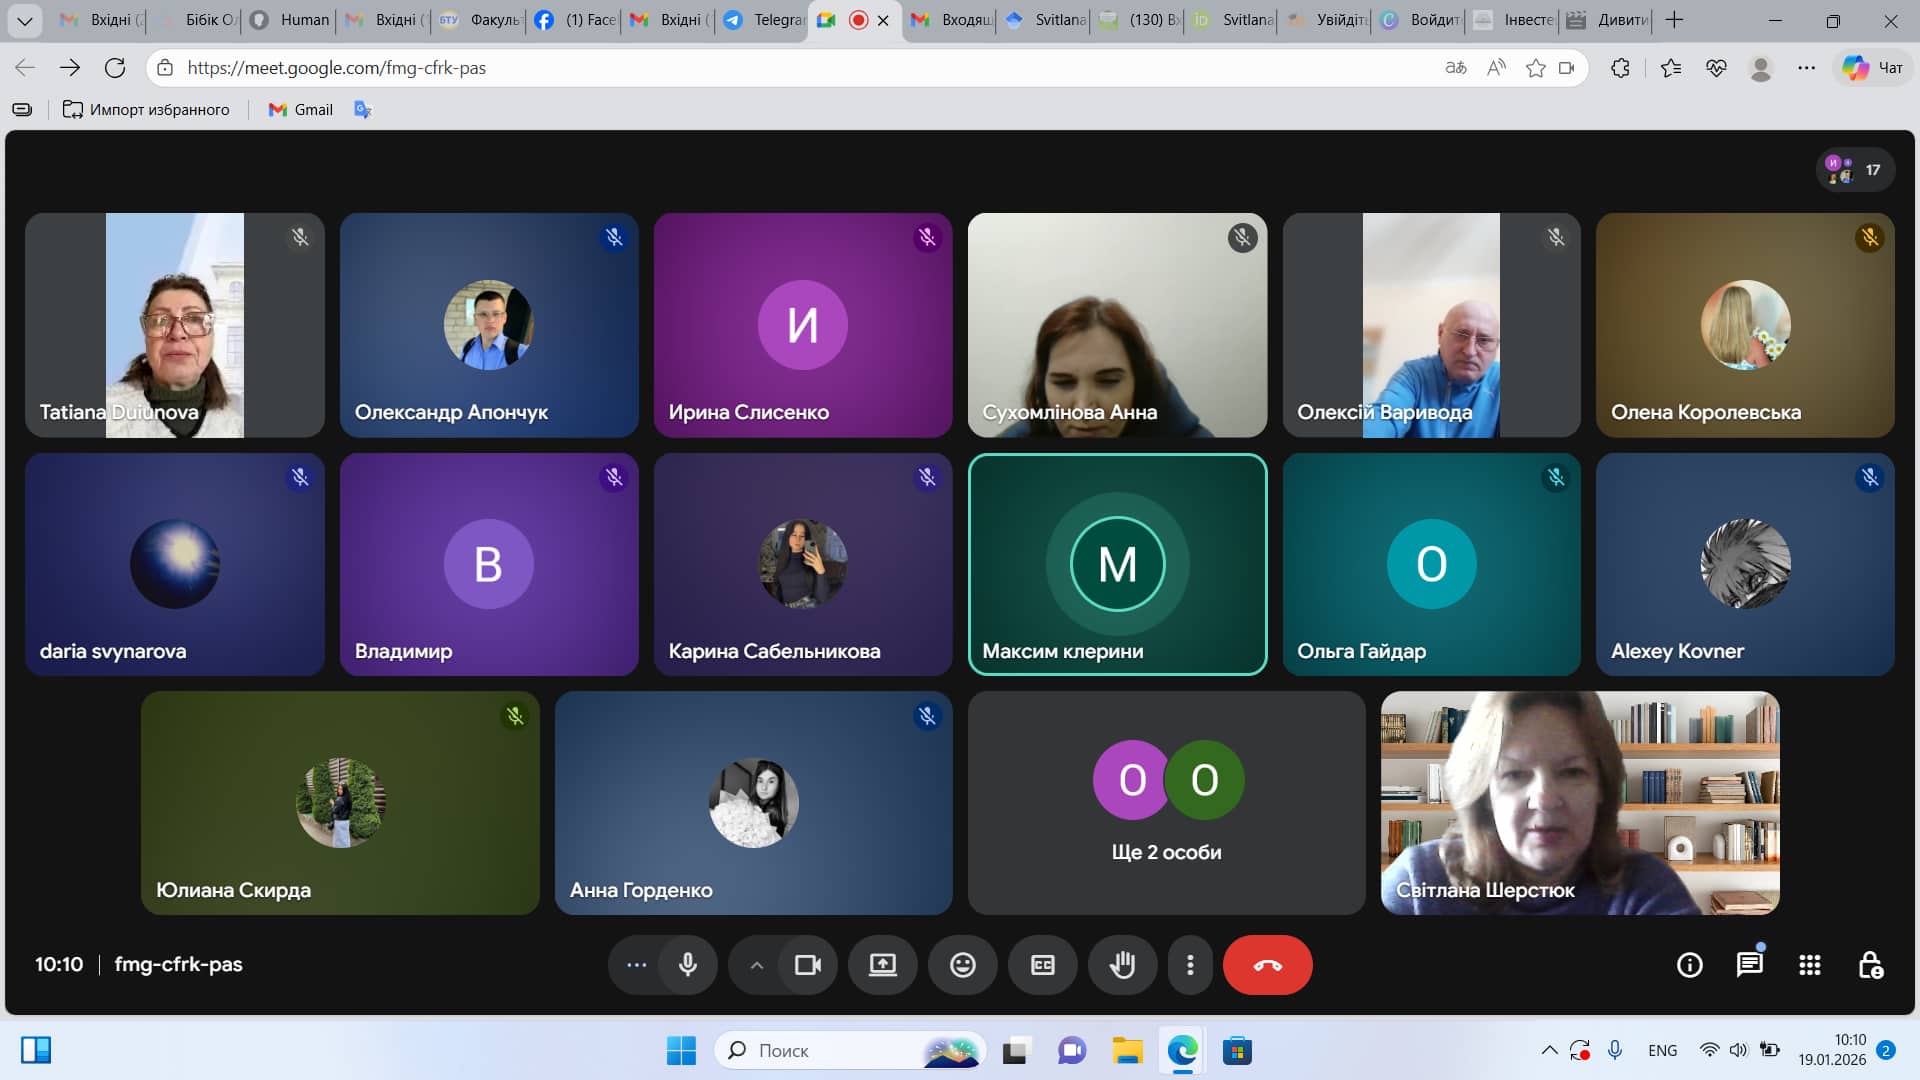Toggle the microphone mute button
The height and width of the screenshot is (1080, 1920).
pos(688,965)
